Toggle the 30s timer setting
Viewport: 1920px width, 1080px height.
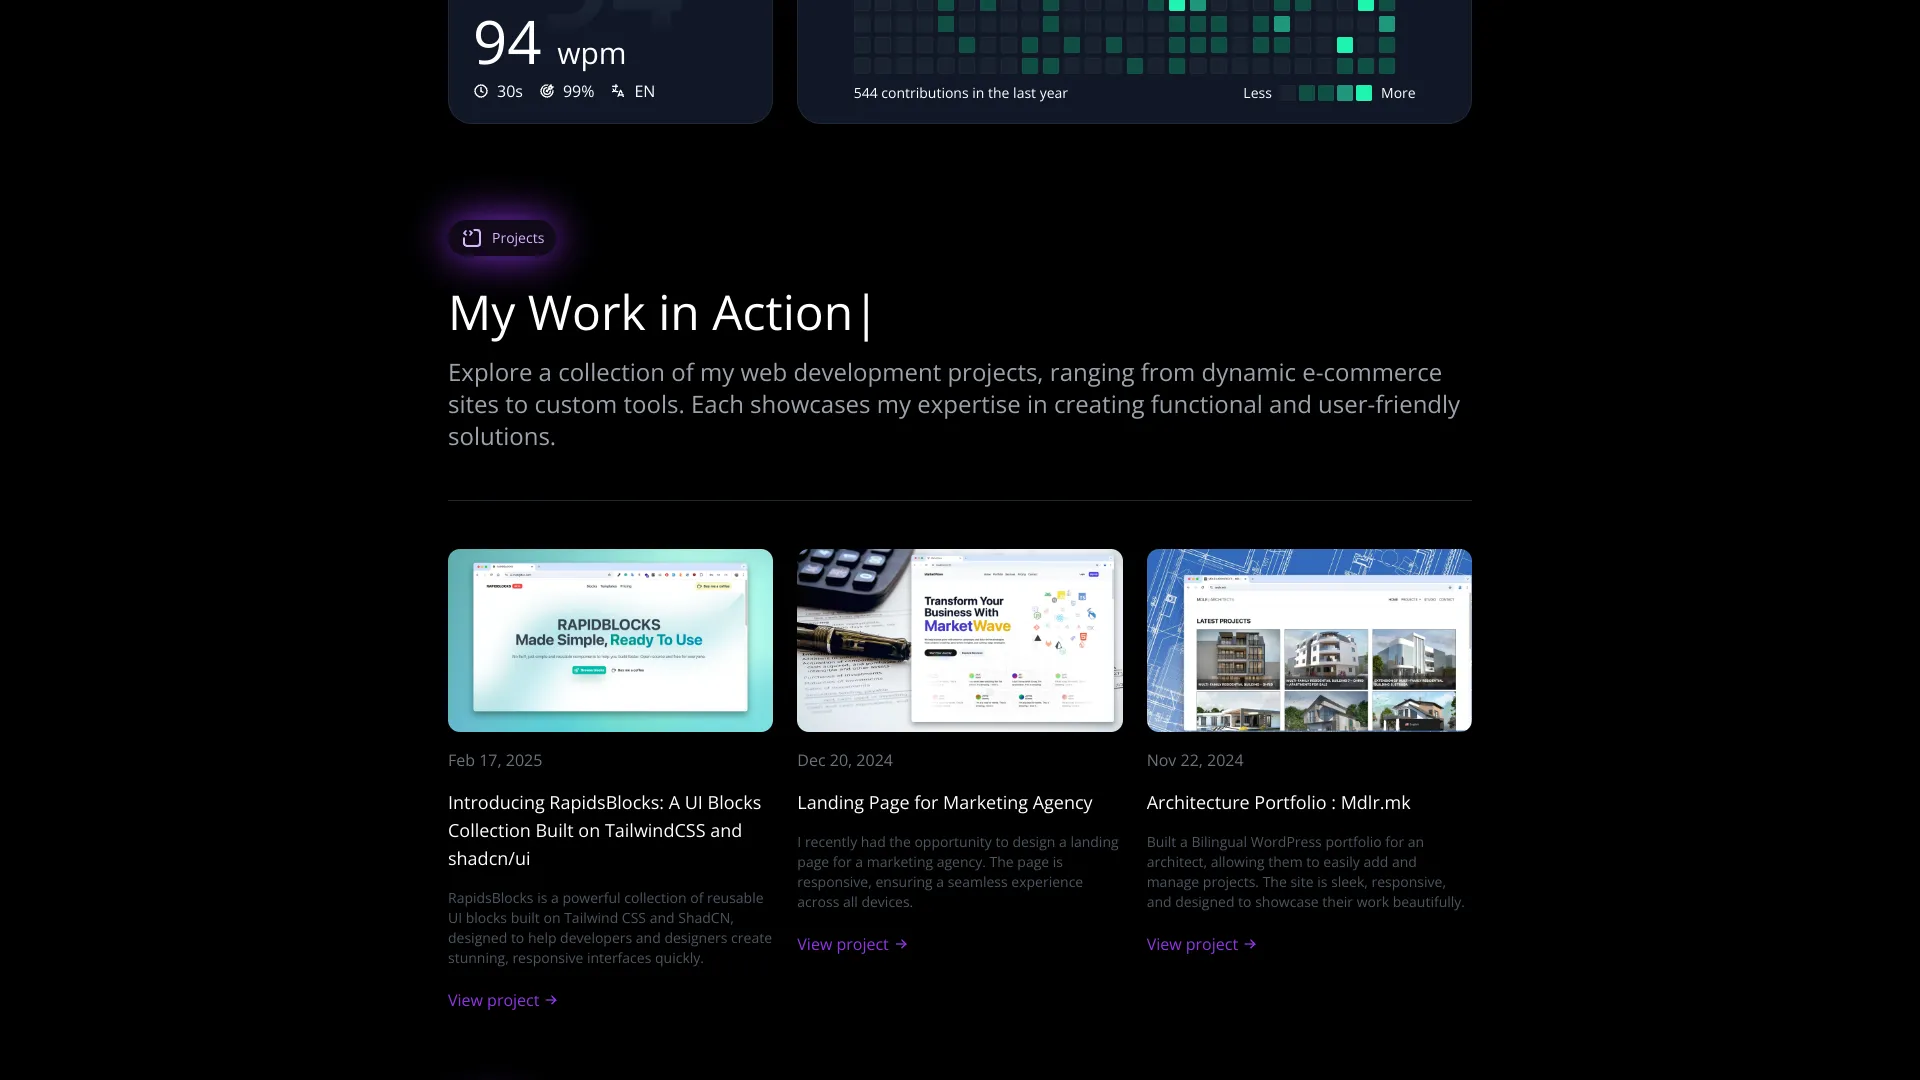coord(498,91)
